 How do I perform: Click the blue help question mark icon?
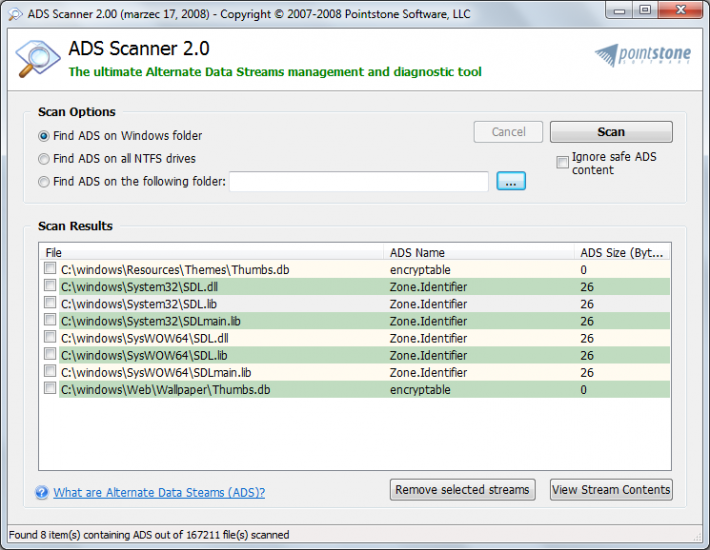coord(42,492)
